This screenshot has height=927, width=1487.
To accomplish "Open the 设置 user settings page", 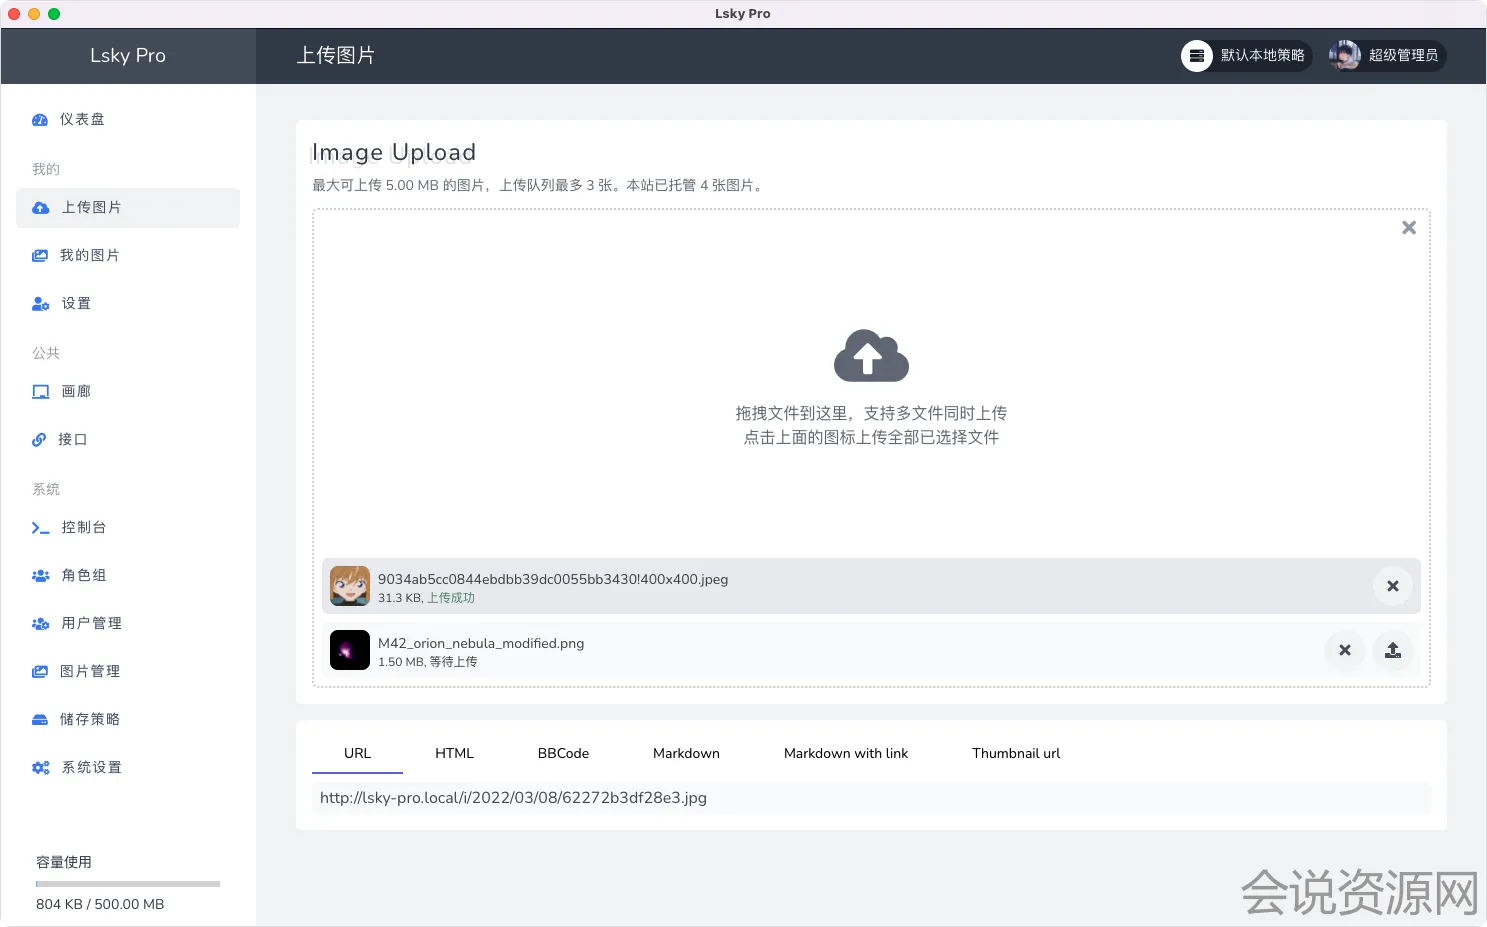I will tap(75, 304).
